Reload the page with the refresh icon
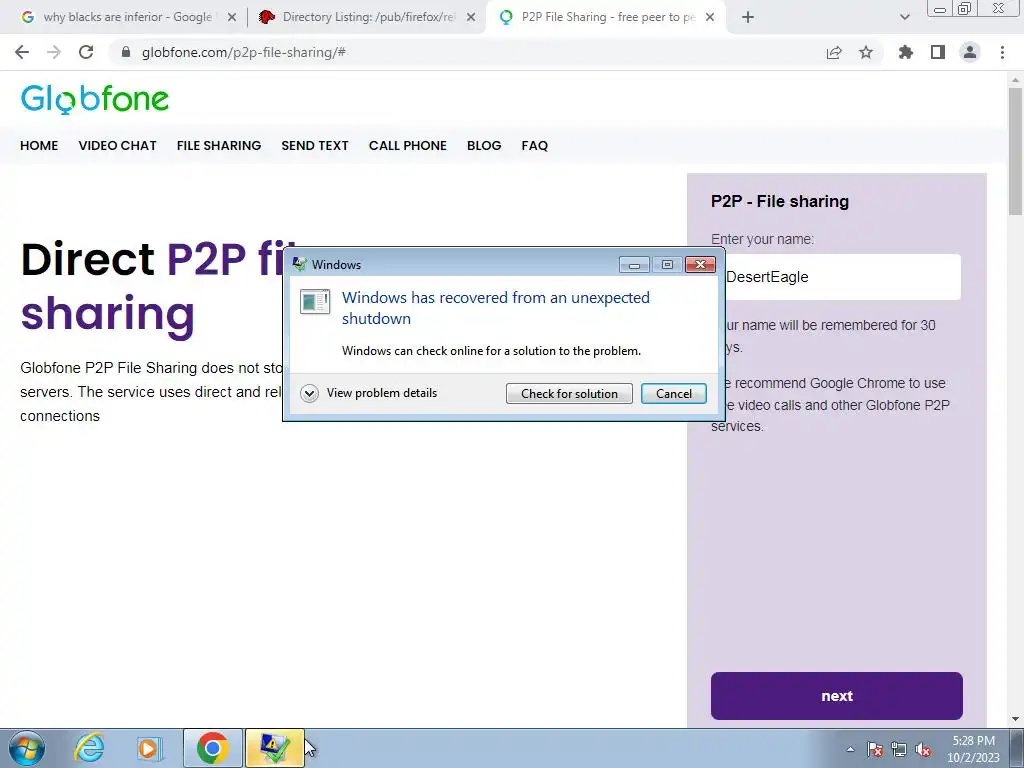The width and height of the screenshot is (1024, 768). 86,52
